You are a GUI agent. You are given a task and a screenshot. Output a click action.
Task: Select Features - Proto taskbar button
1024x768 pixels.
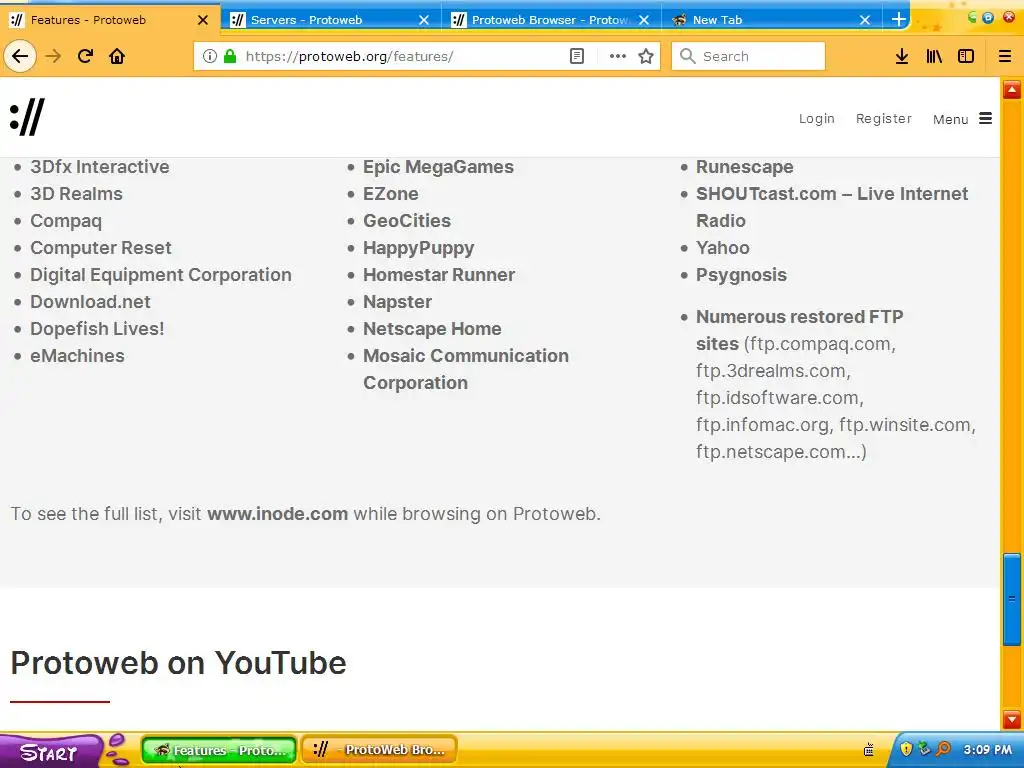coord(219,750)
